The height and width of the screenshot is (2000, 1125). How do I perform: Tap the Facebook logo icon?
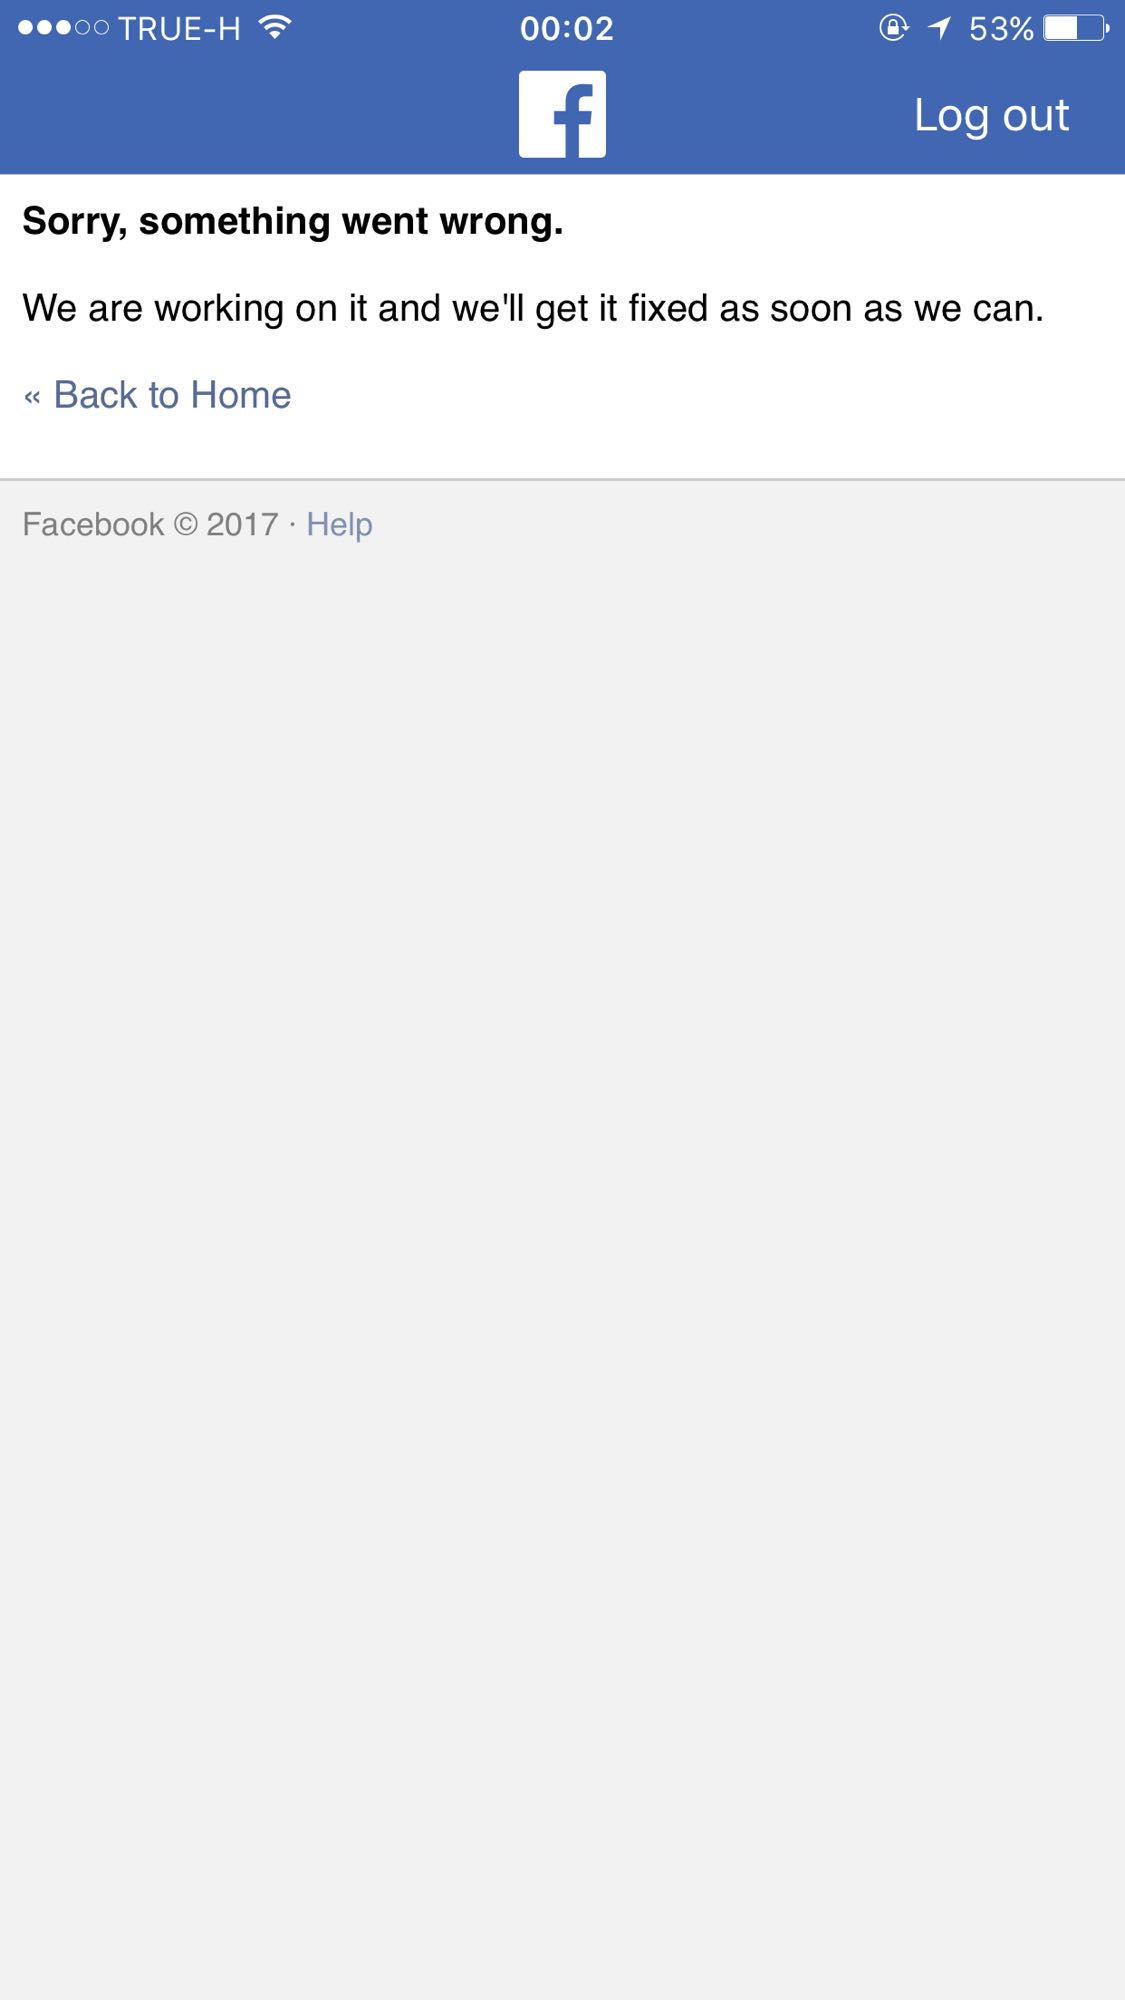point(562,114)
